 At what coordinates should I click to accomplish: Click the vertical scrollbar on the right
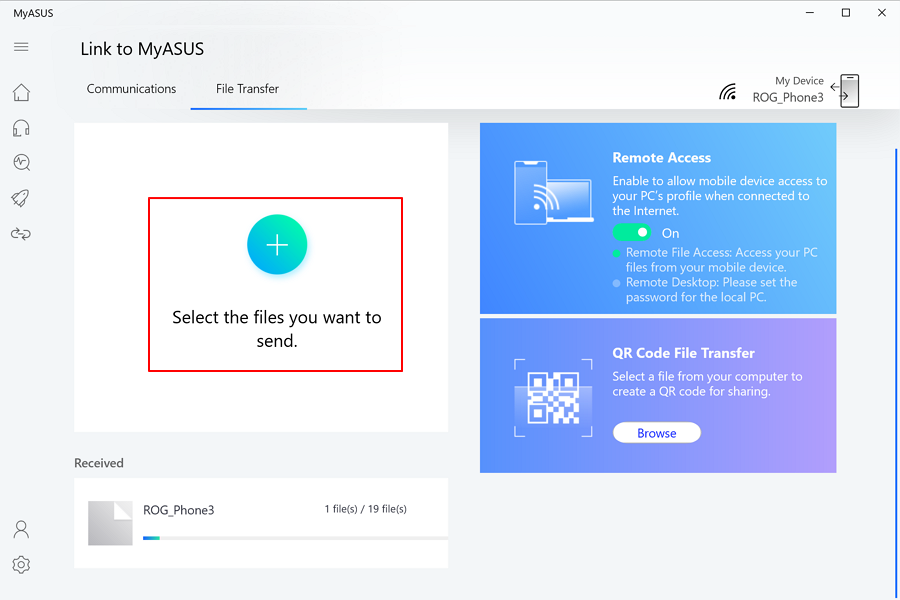click(x=897, y=372)
